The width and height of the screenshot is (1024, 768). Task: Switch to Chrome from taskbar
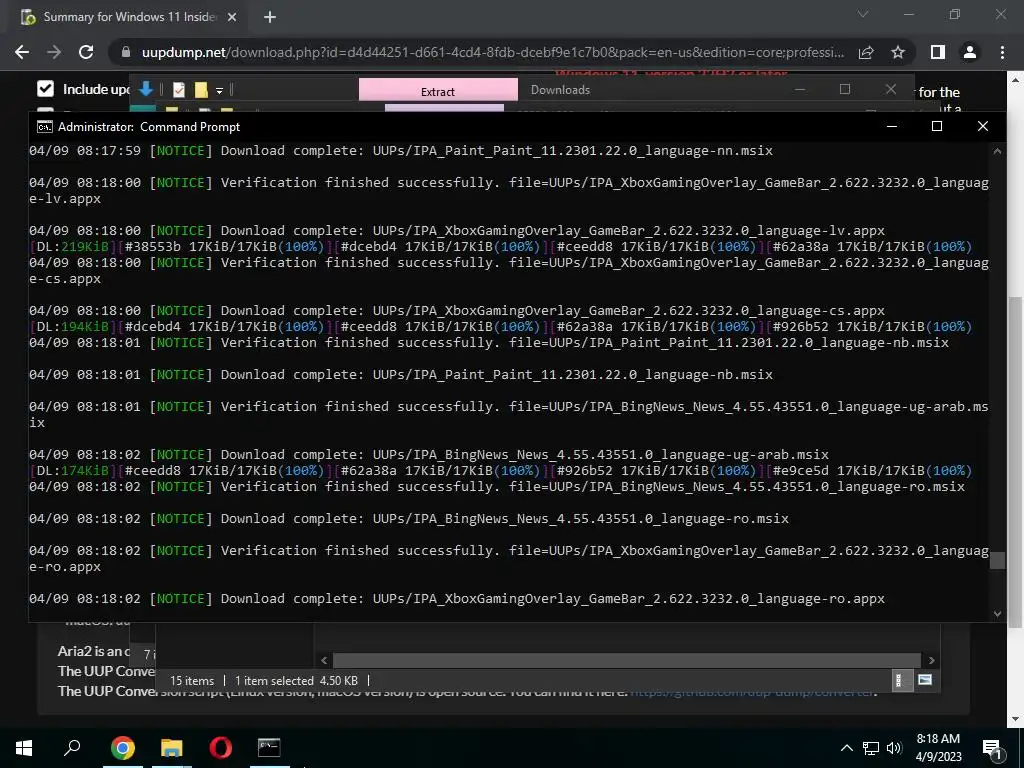[x=123, y=748]
